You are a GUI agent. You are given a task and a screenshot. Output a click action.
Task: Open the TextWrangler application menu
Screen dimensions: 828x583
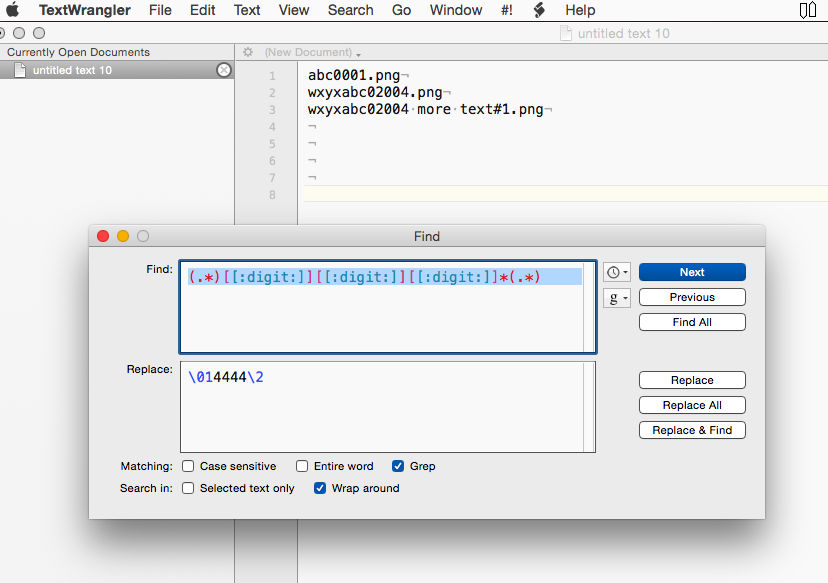point(84,10)
